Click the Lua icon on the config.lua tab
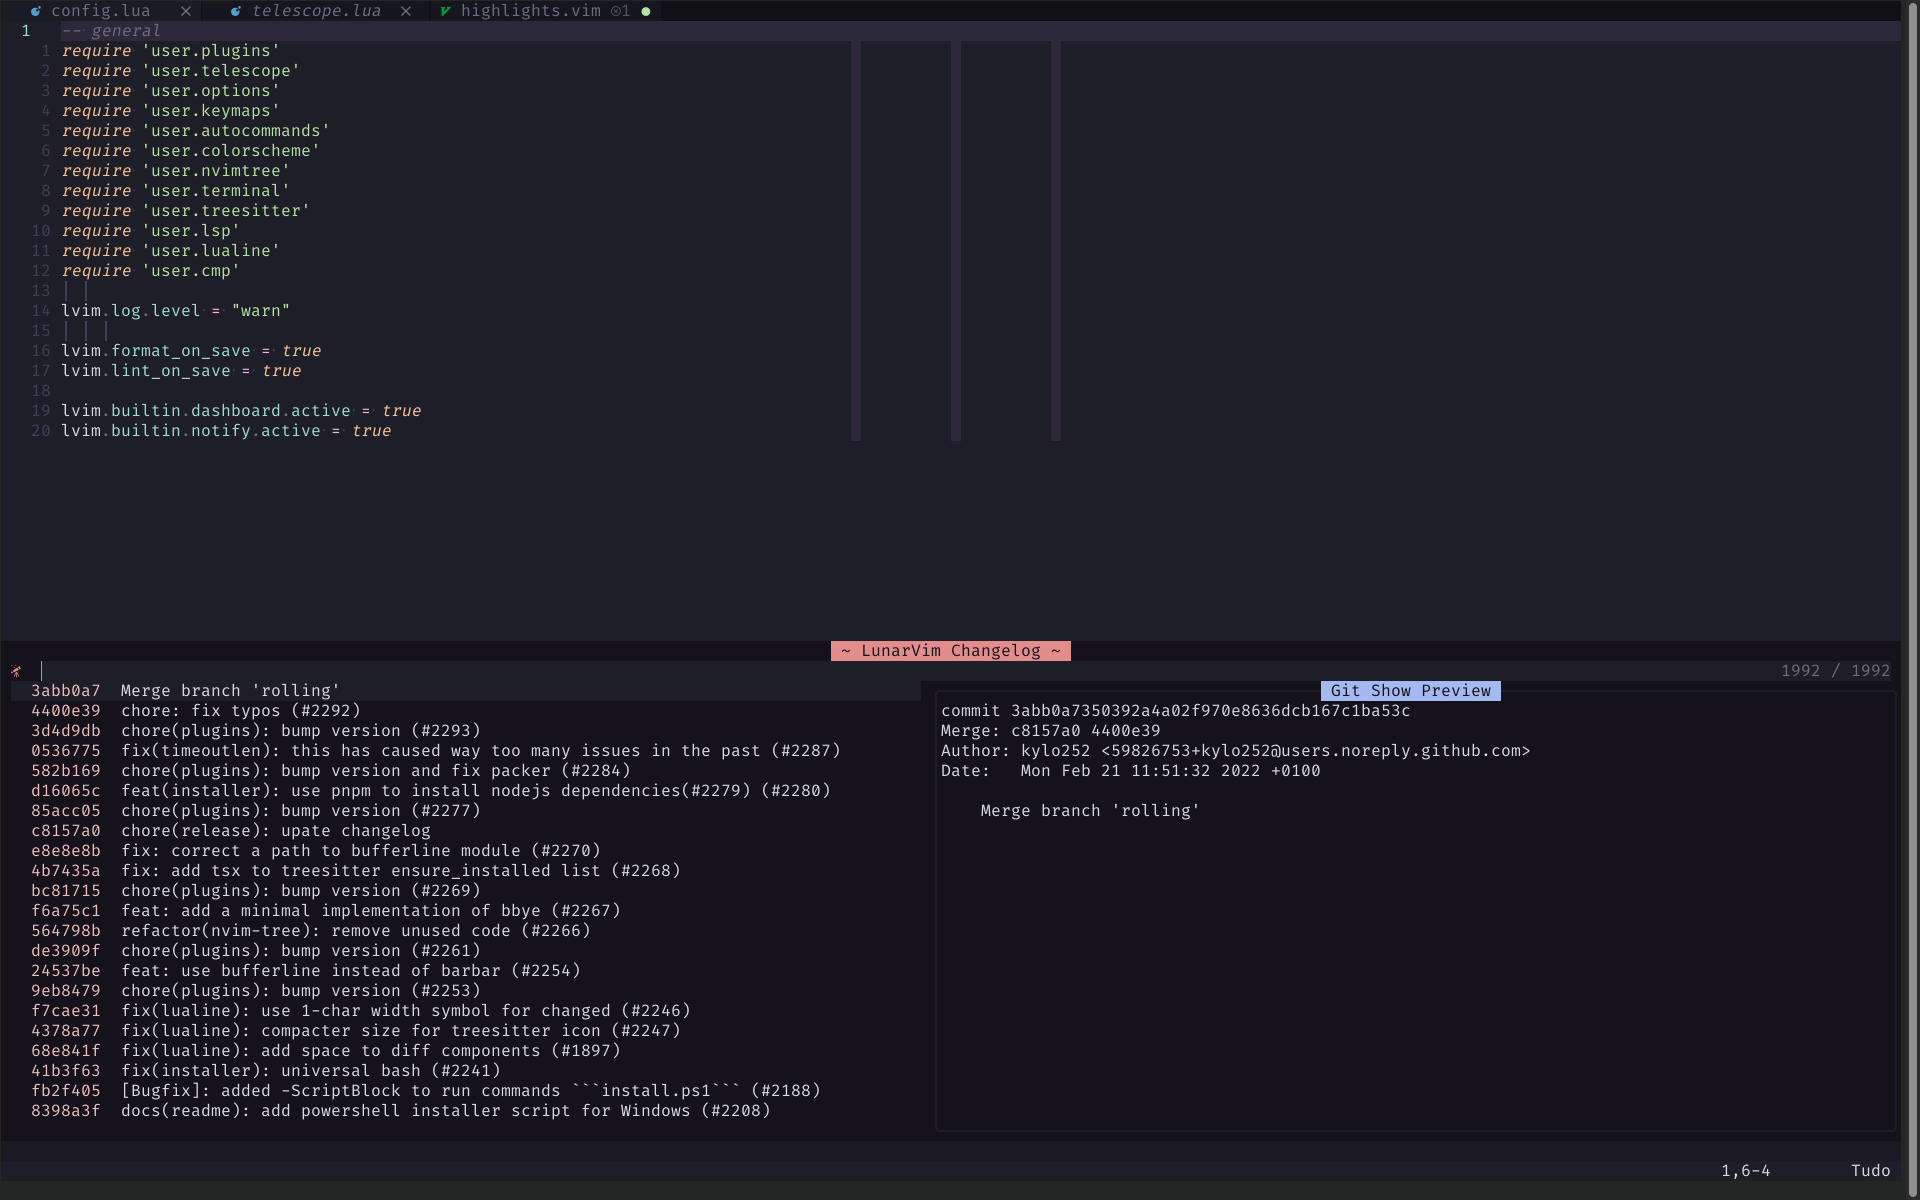Viewport: 1920px width, 1200px height. (36, 11)
